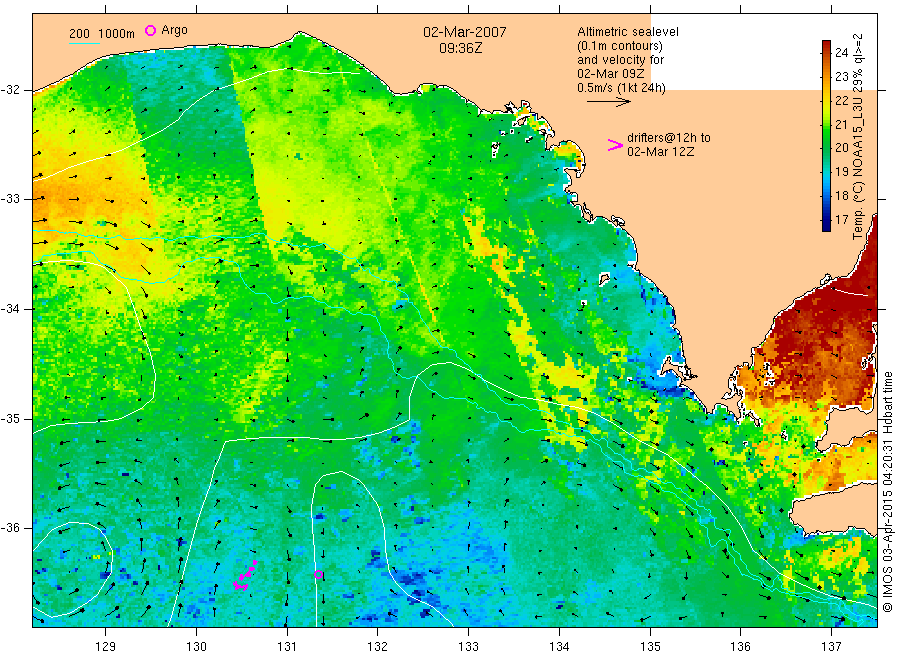Click the latitude label -36
This screenshot has height=660, width=900.
(11, 528)
